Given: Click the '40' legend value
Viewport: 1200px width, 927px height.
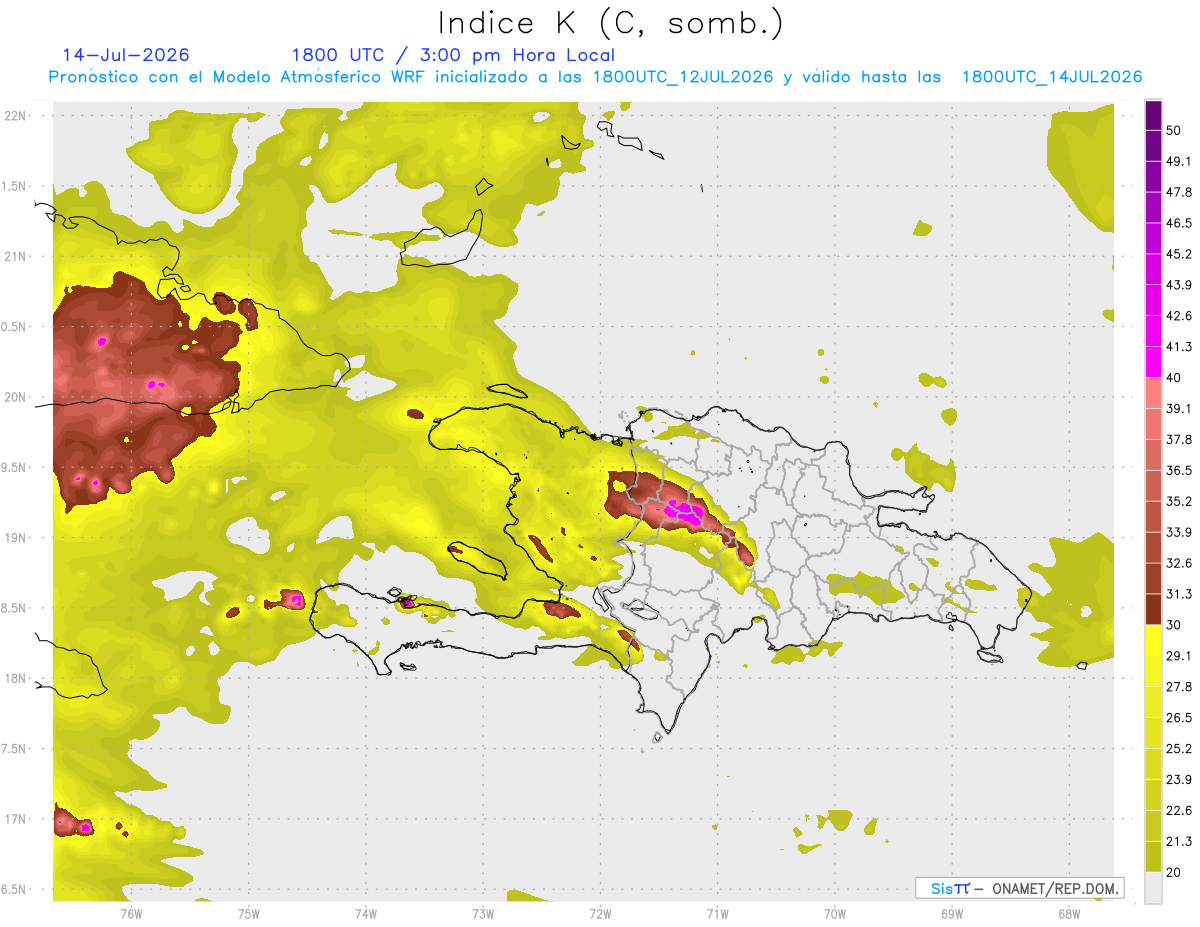Looking at the screenshot, I should 1174,377.
